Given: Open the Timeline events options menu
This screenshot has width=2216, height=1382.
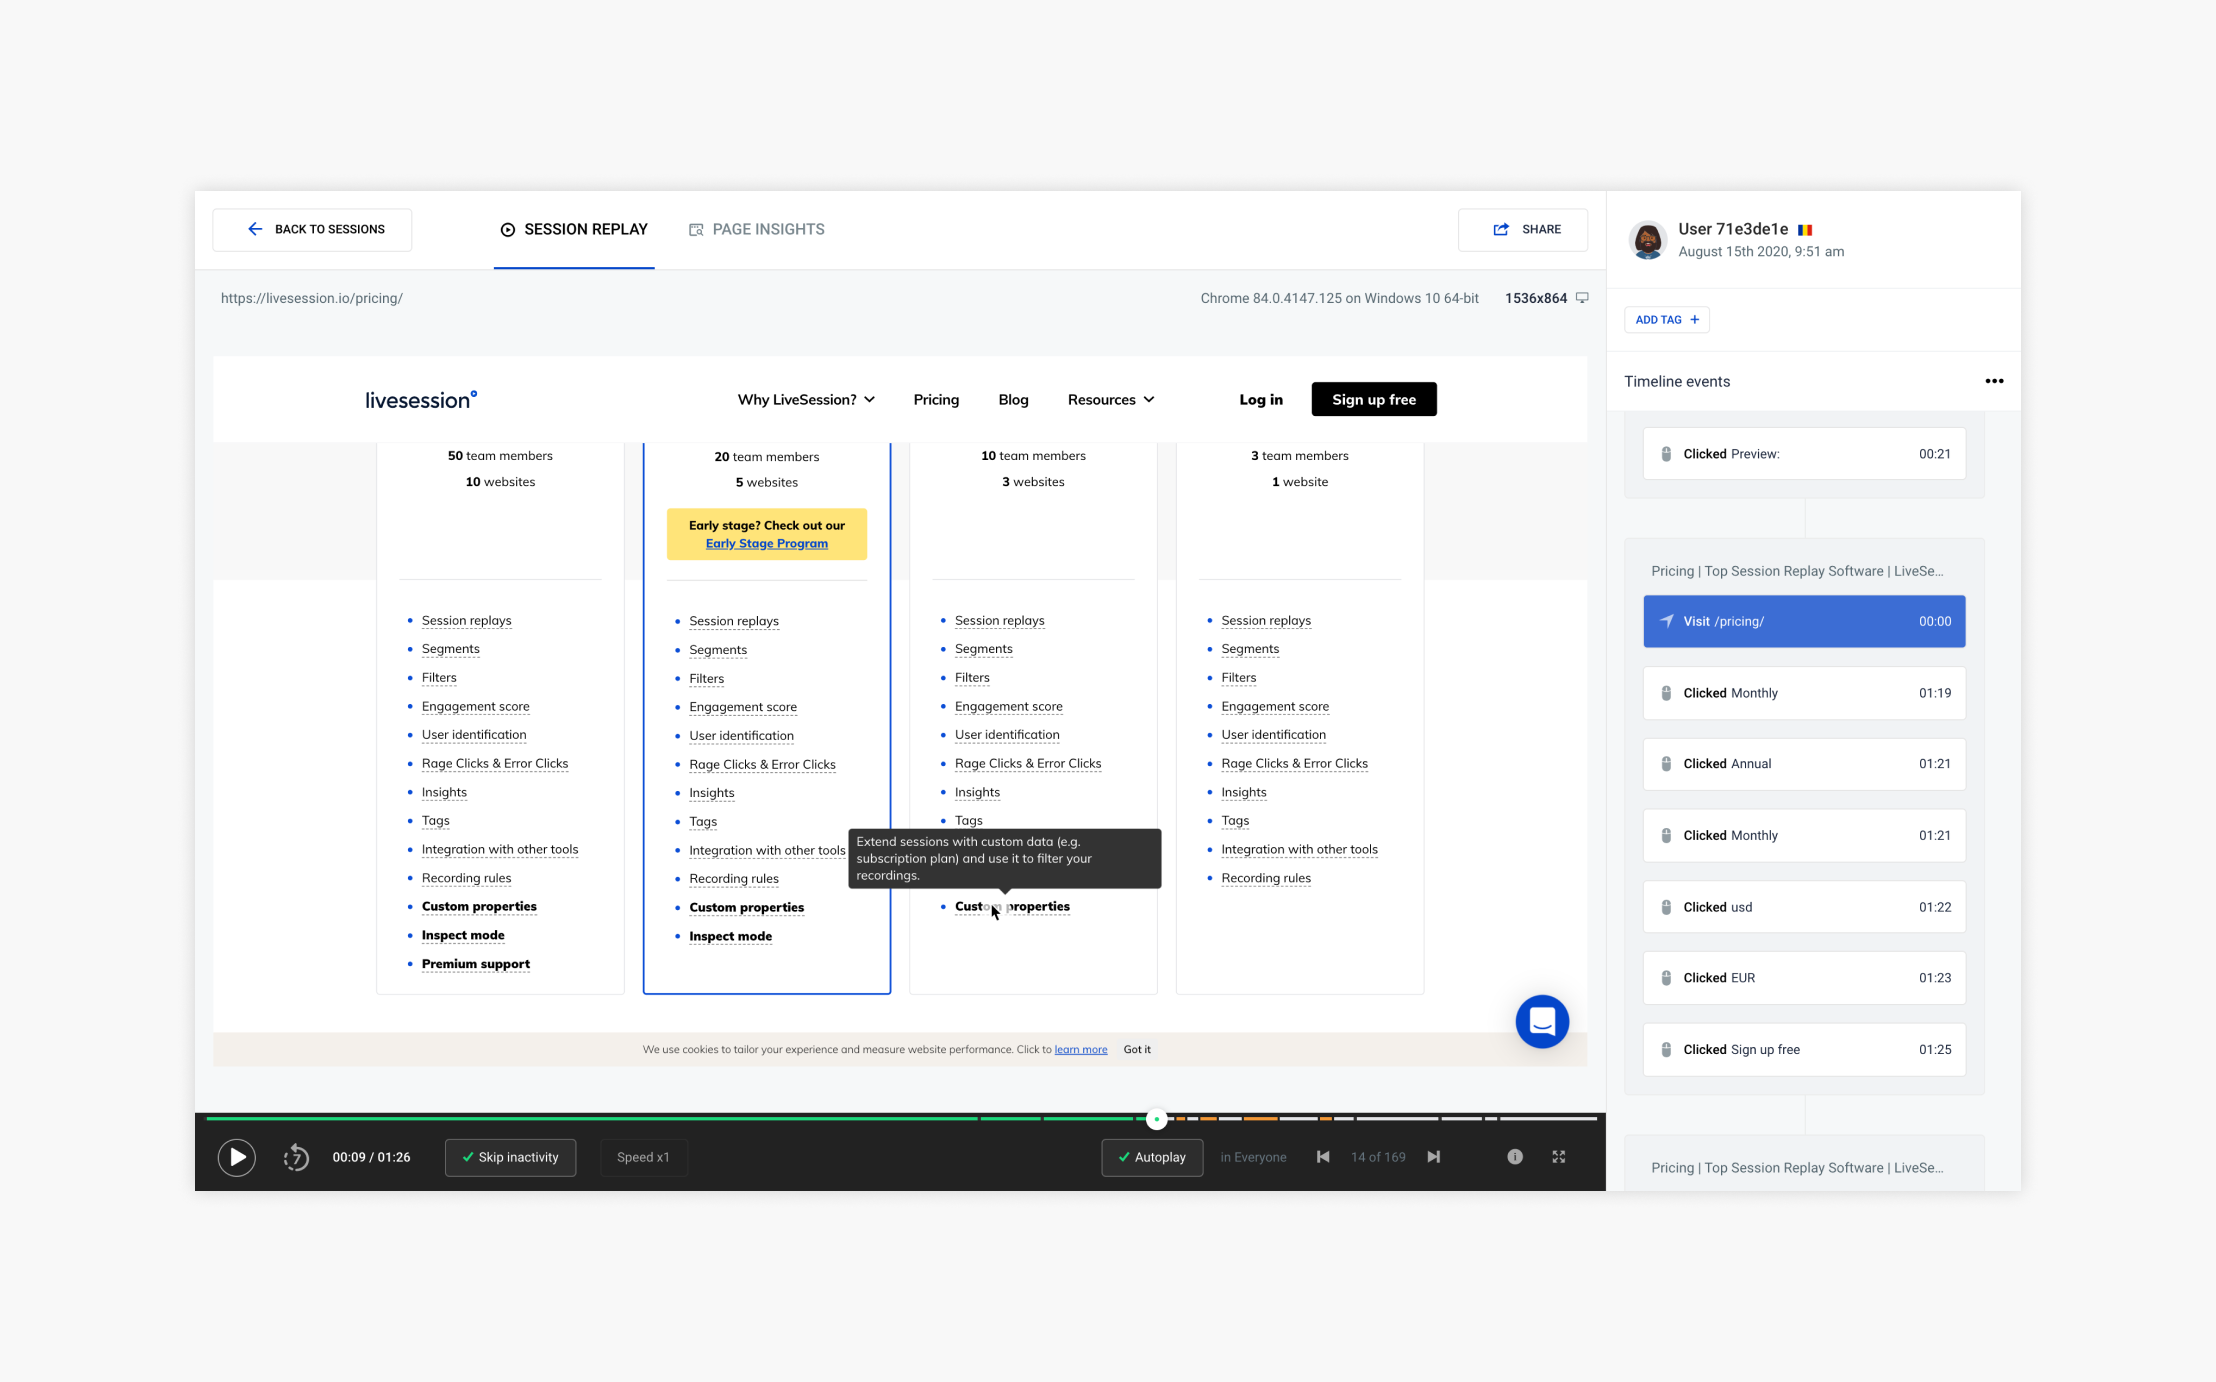Looking at the screenshot, I should tap(1994, 381).
